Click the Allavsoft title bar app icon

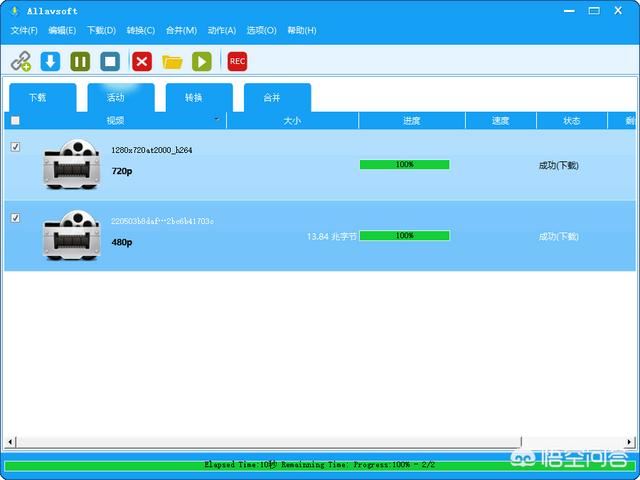coord(15,11)
